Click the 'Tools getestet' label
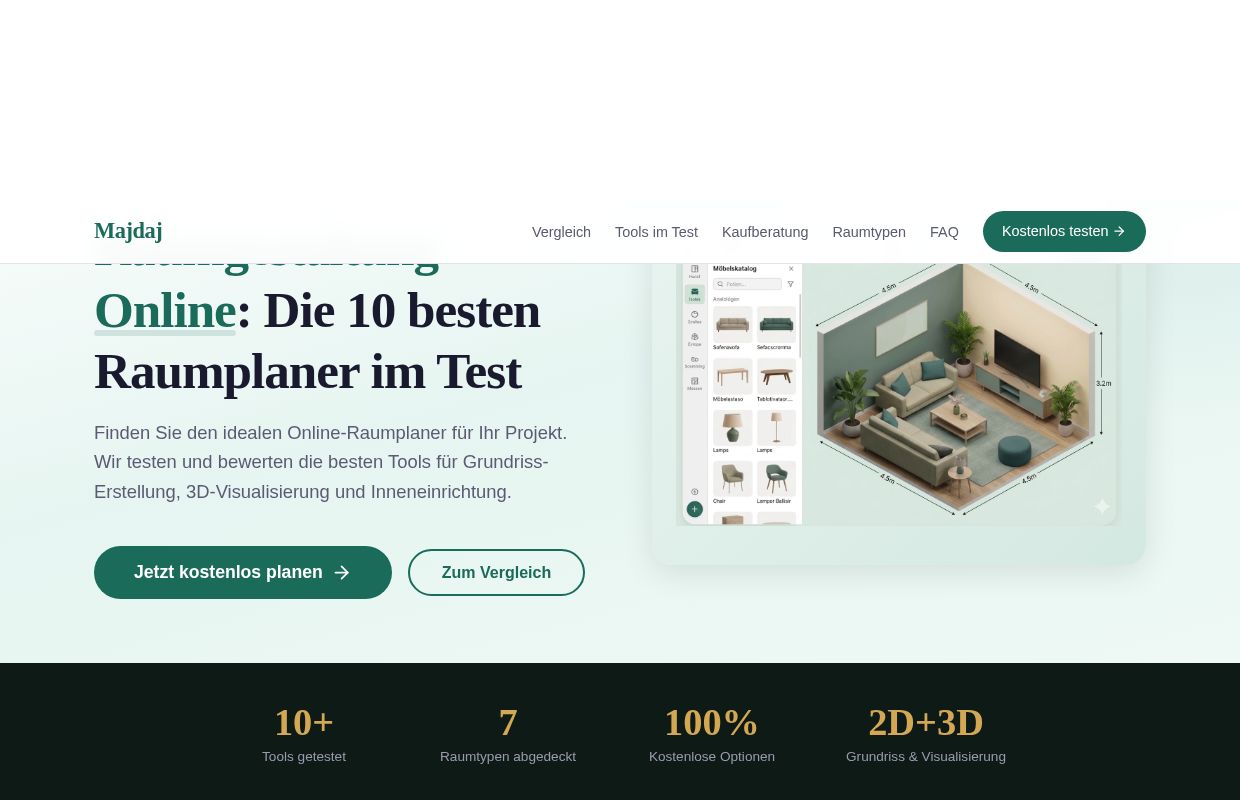1240x800 pixels. 304,757
